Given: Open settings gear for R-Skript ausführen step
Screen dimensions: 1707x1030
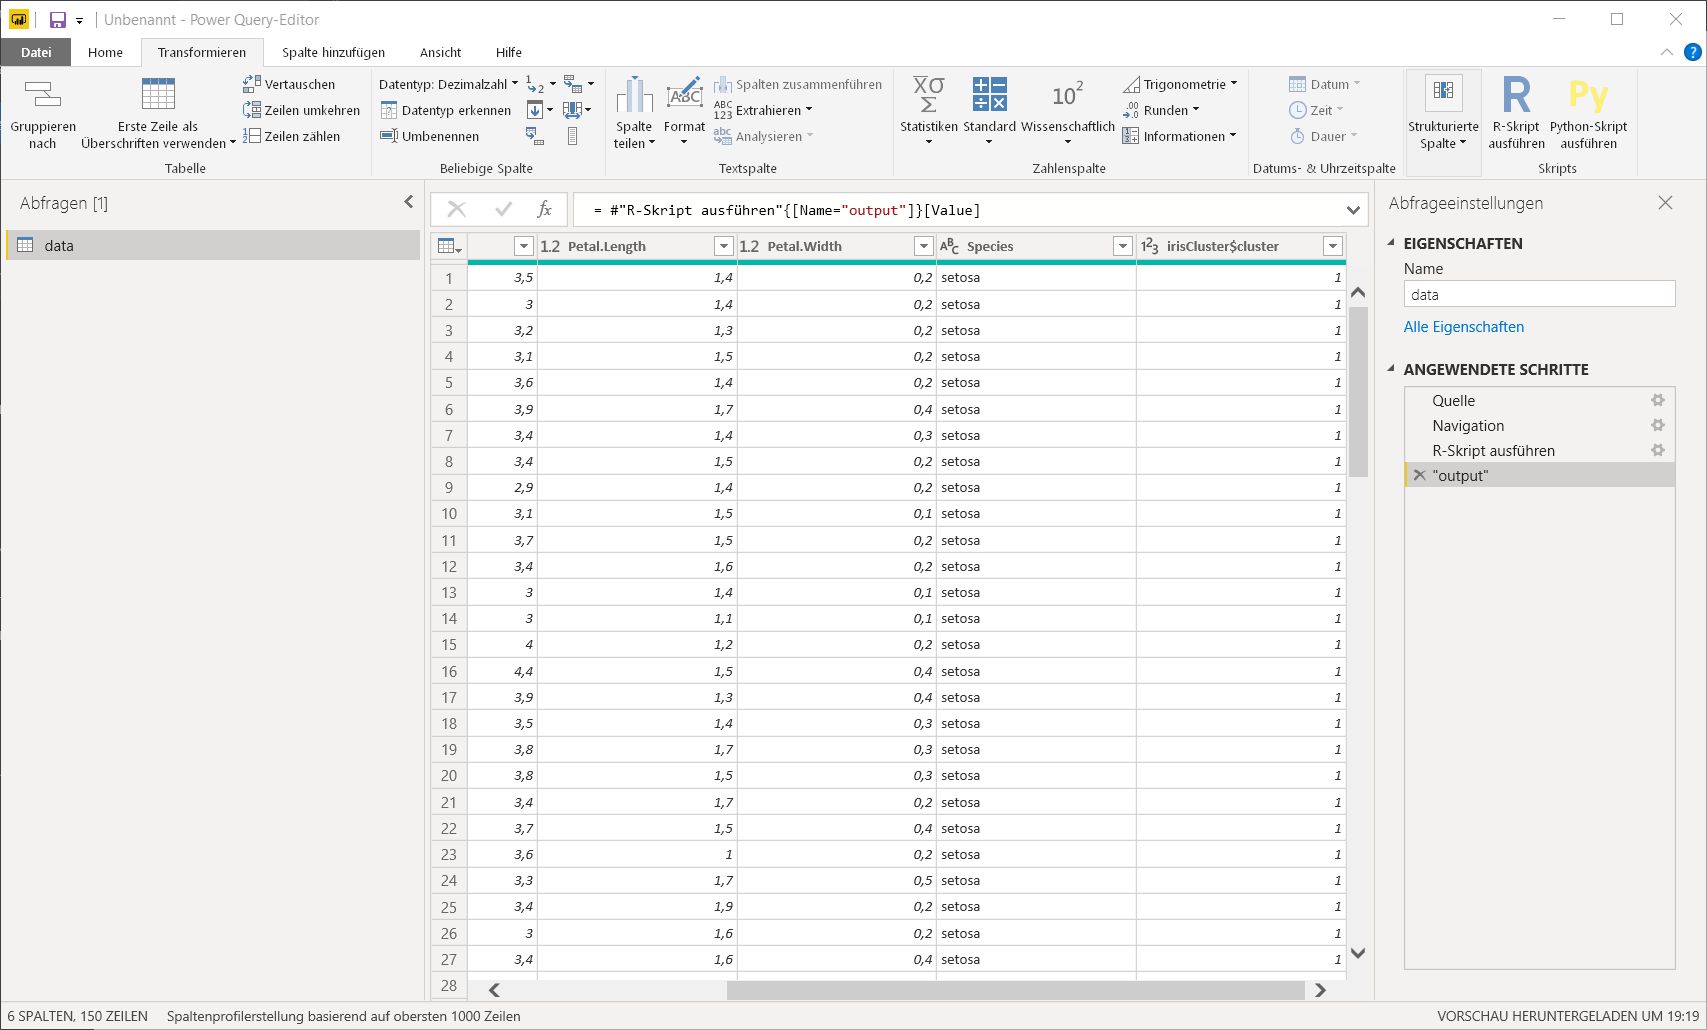Looking at the screenshot, I should [1657, 450].
